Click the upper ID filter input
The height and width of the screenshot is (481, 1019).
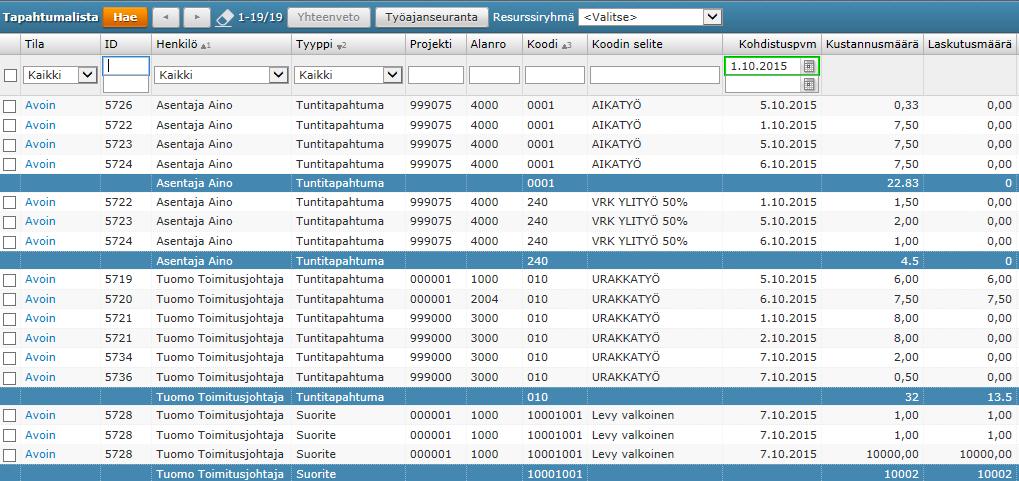126,66
